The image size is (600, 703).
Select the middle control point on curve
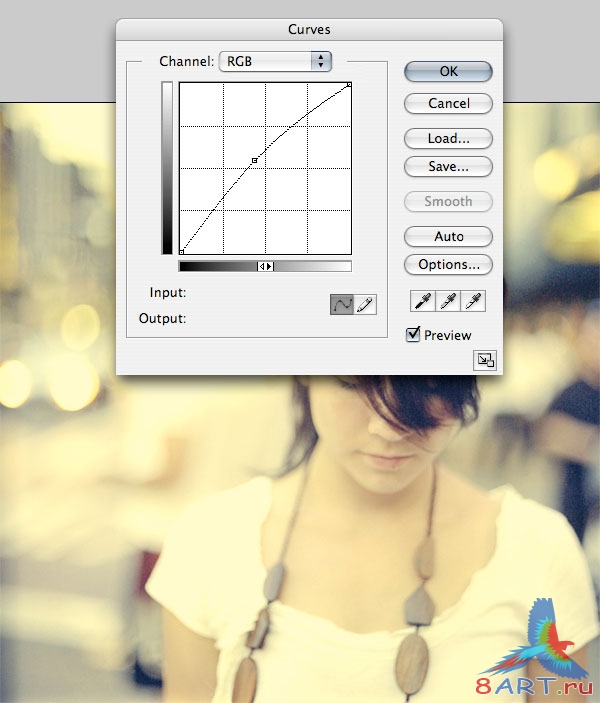(x=254, y=160)
